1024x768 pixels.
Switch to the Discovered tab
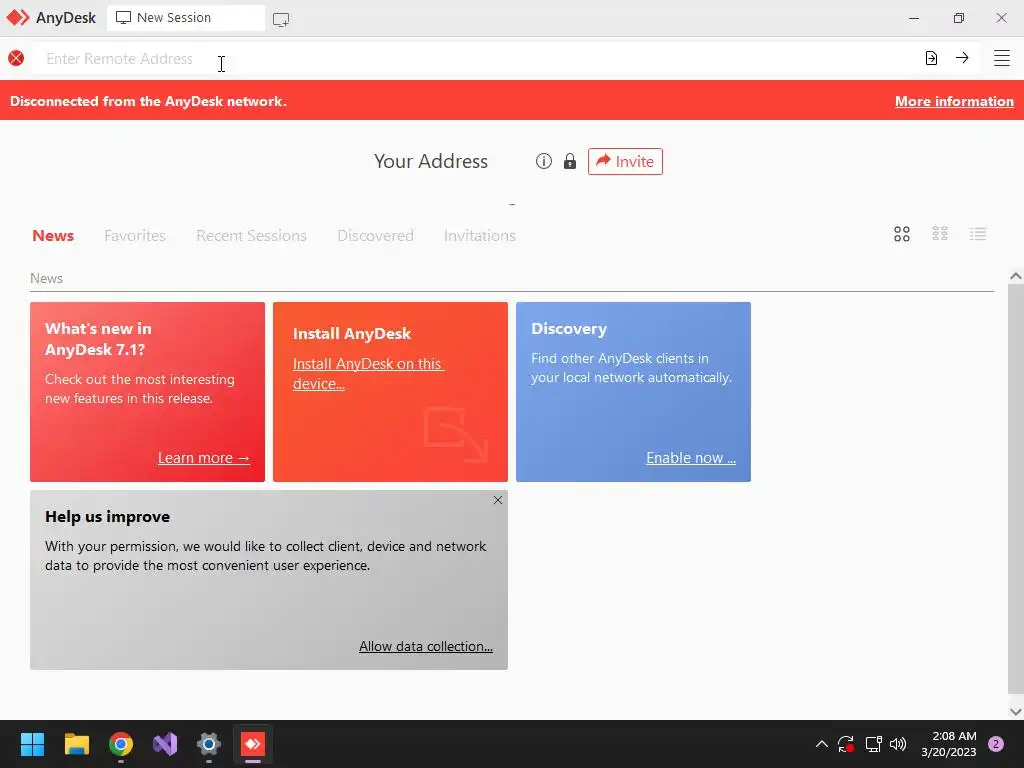pos(376,235)
